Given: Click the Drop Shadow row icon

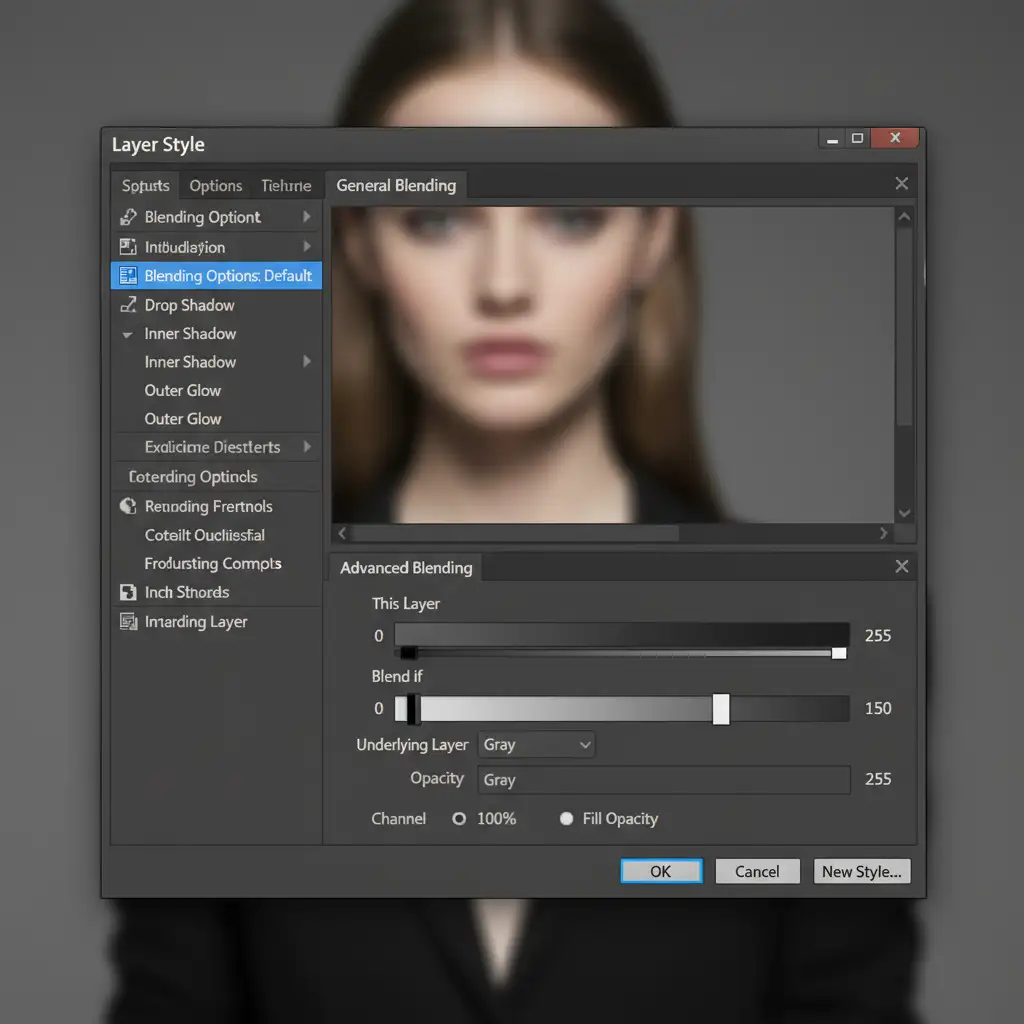Looking at the screenshot, I should (128, 305).
